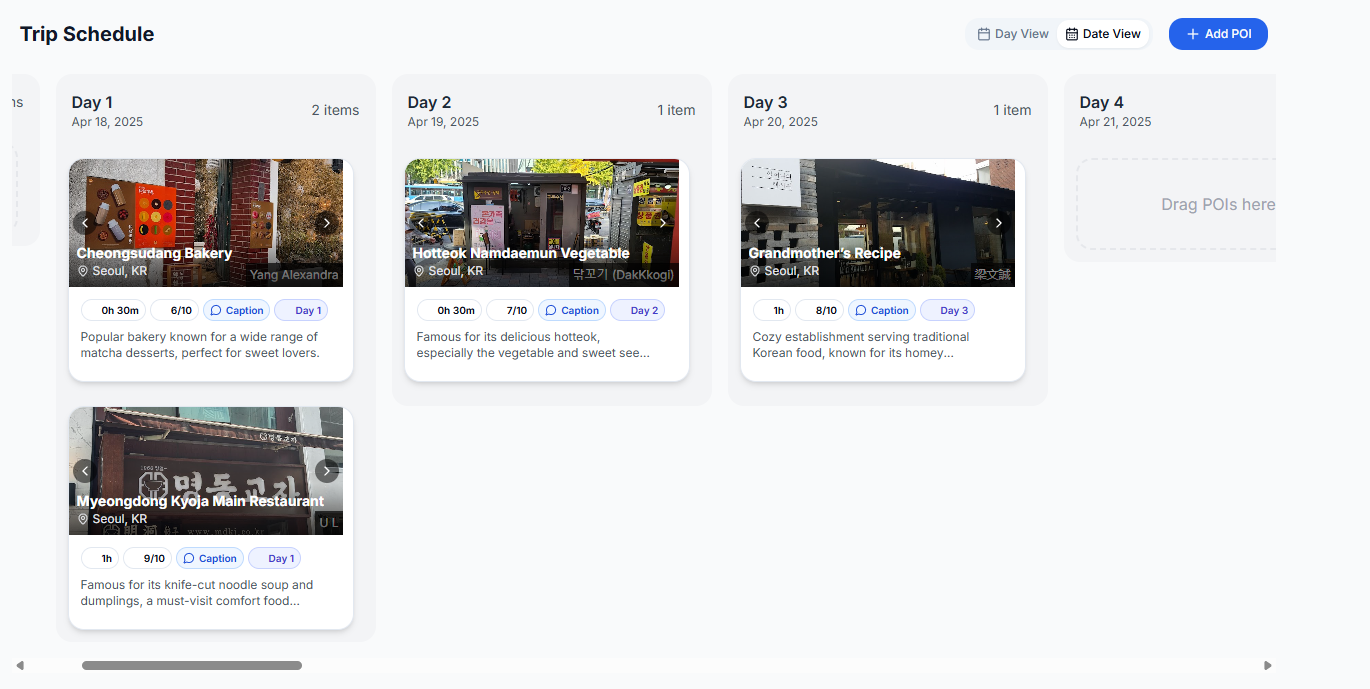This screenshot has width=1370, height=689.
Task: Click the Drag POIs here drop zone
Action: click(1176, 204)
